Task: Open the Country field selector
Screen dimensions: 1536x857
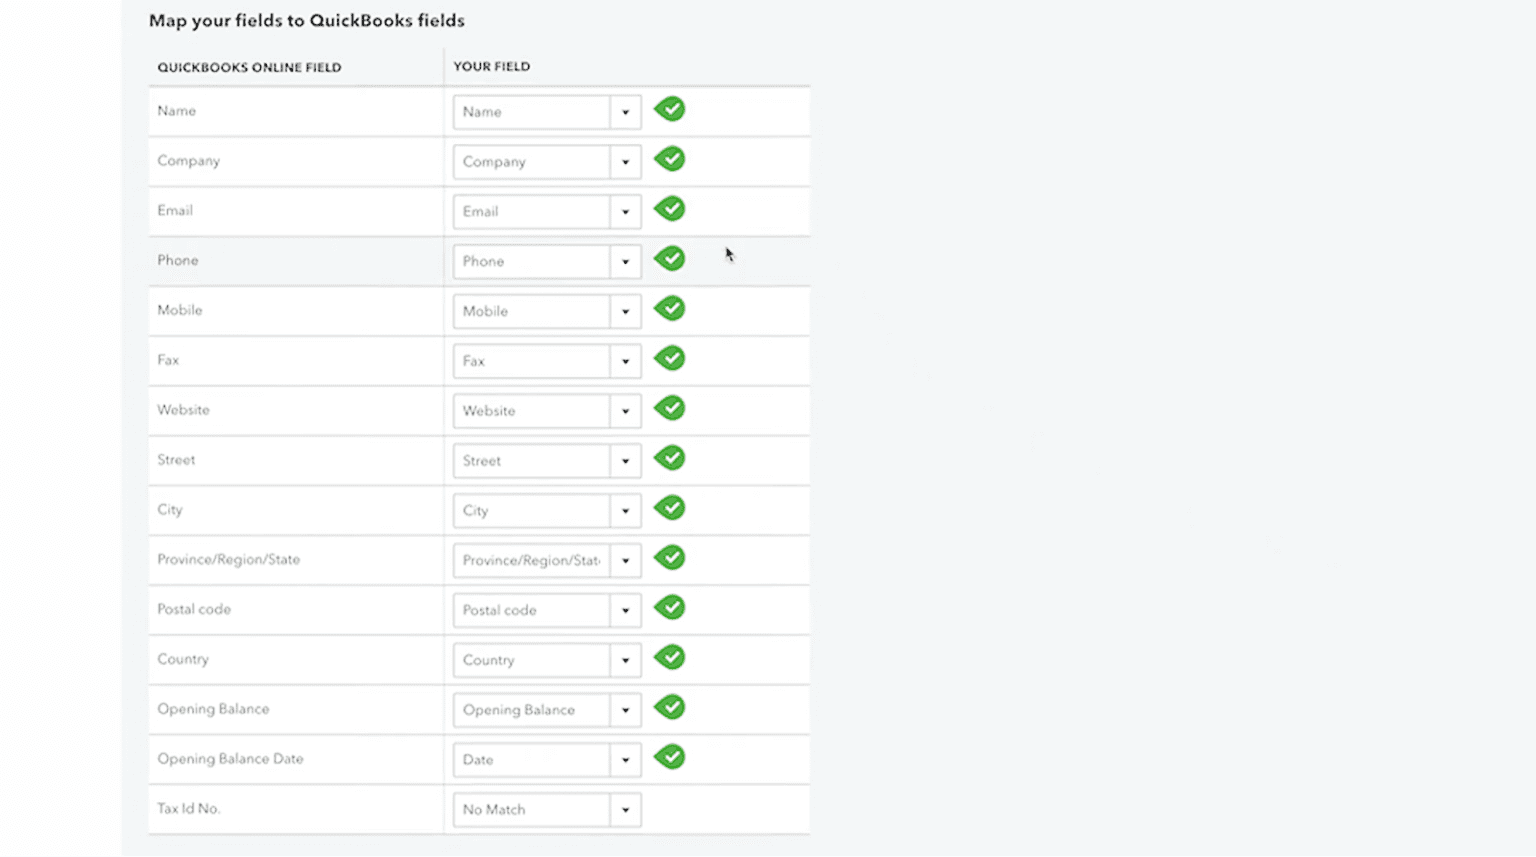Action: [625, 660]
